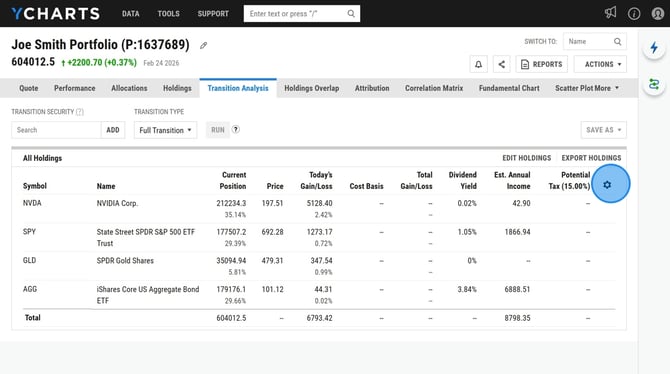Click EXPORT HOLDINGS link
This screenshot has width=670, height=374.
click(591, 158)
